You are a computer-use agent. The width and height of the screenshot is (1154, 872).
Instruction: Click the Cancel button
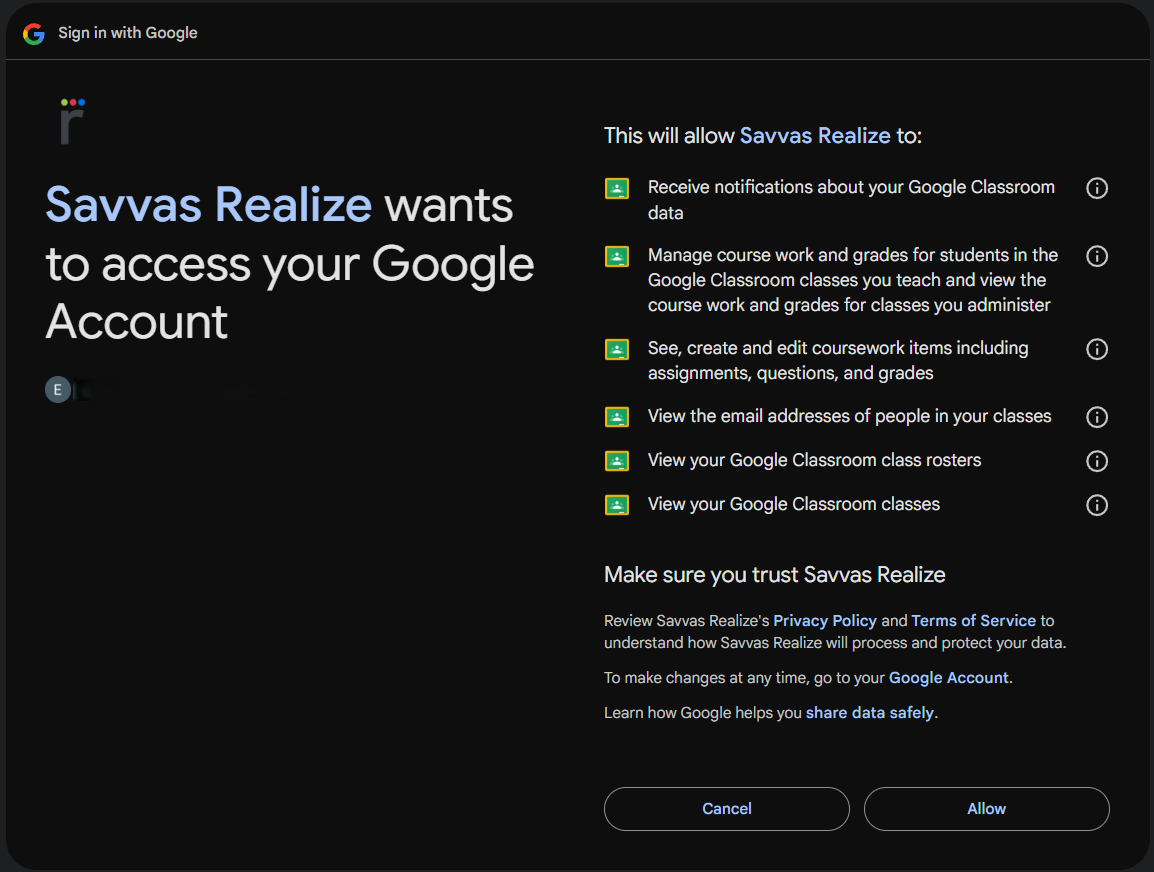pyautogui.click(x=726, y=809)
